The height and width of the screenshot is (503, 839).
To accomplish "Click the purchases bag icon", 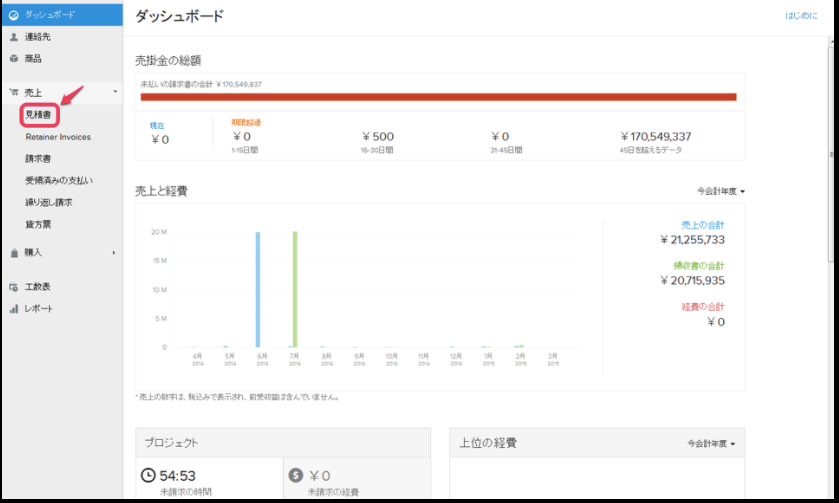I will click(14, 253).
